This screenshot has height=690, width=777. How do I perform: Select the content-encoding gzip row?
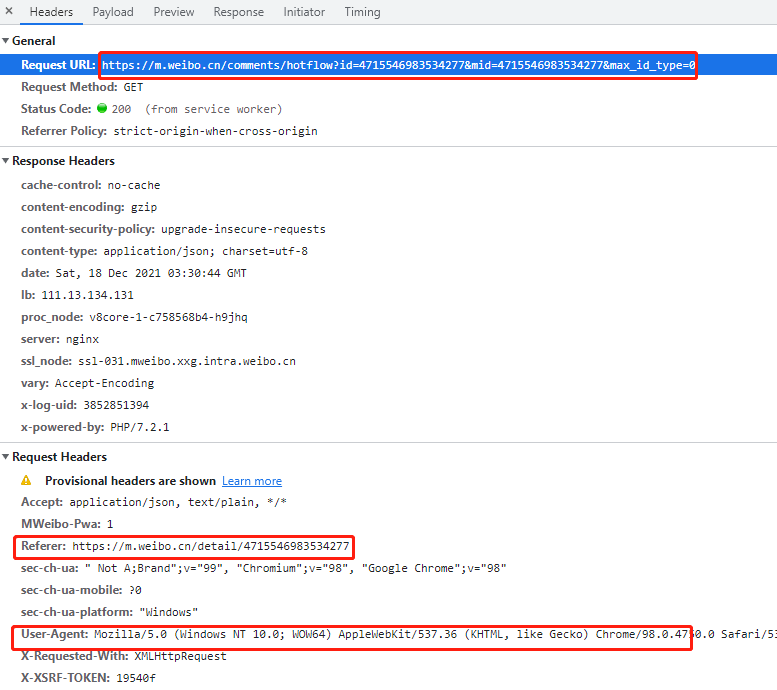89,207
